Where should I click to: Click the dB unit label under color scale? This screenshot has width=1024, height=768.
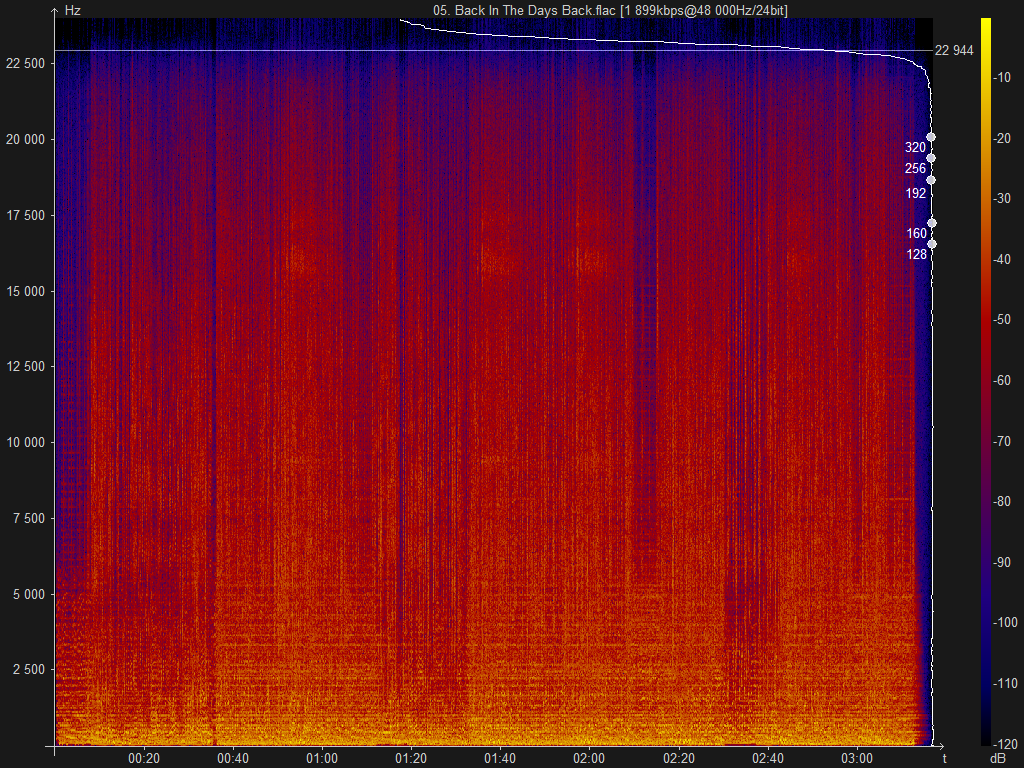tap(998, 759)
